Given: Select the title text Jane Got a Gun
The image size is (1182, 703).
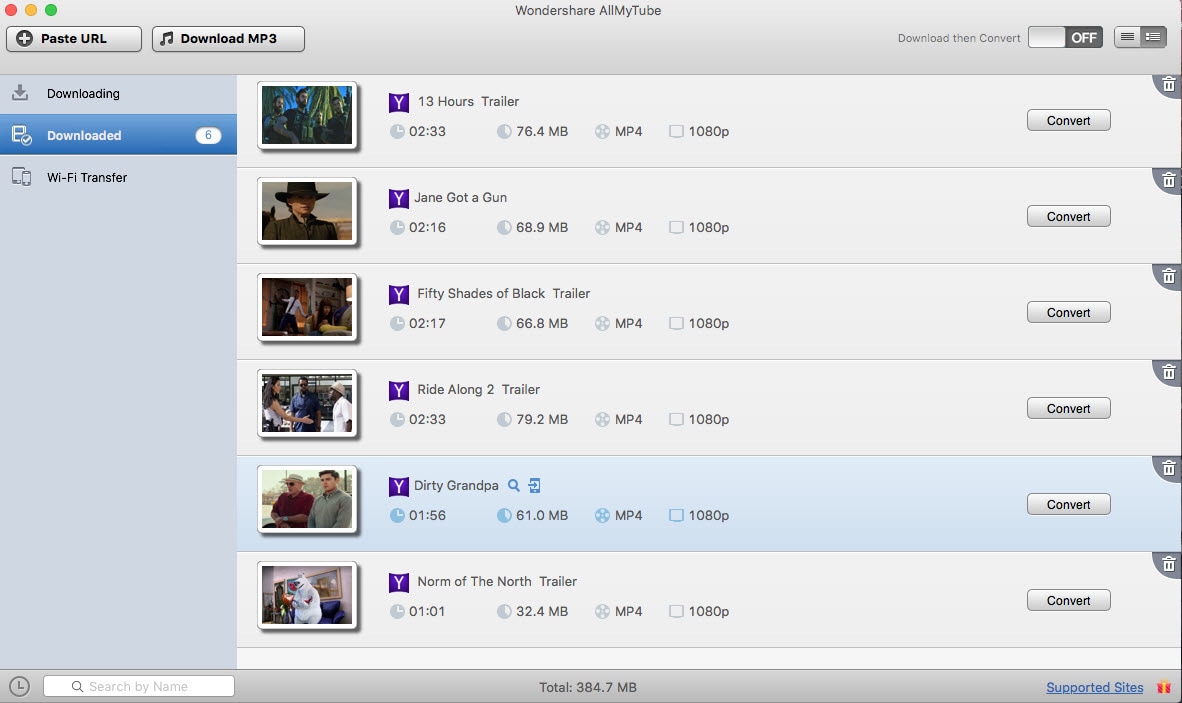Looking at the screenshot, I should coord(461,197).
